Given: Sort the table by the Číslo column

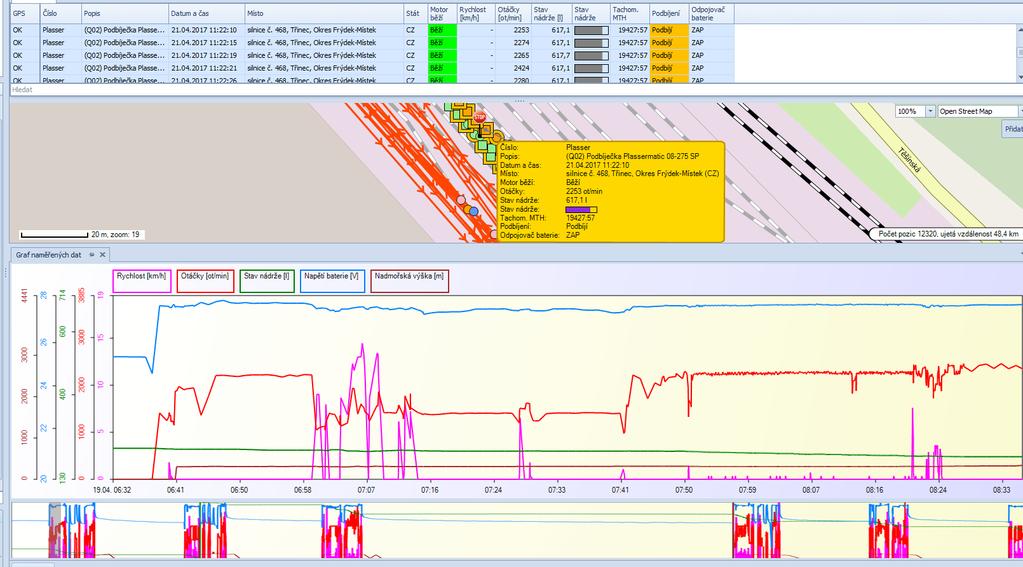Looking at the screenshot, I should pyautogui.click(x=60, y=13).
